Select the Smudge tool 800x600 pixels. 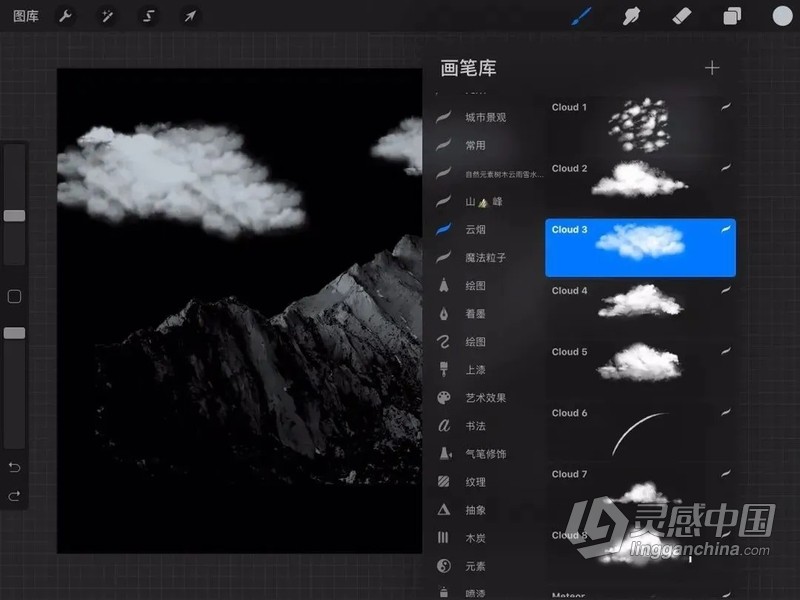pyautogui.click(x=630, y=16)
